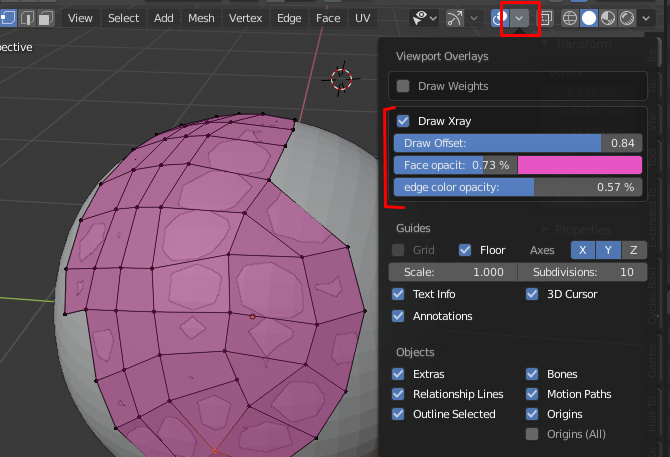Select solid viewport shading

coord(590,18)
